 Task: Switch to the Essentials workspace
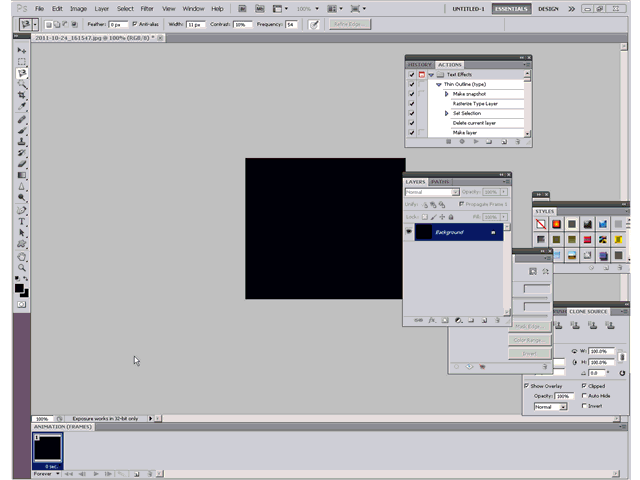pos(511,9)
